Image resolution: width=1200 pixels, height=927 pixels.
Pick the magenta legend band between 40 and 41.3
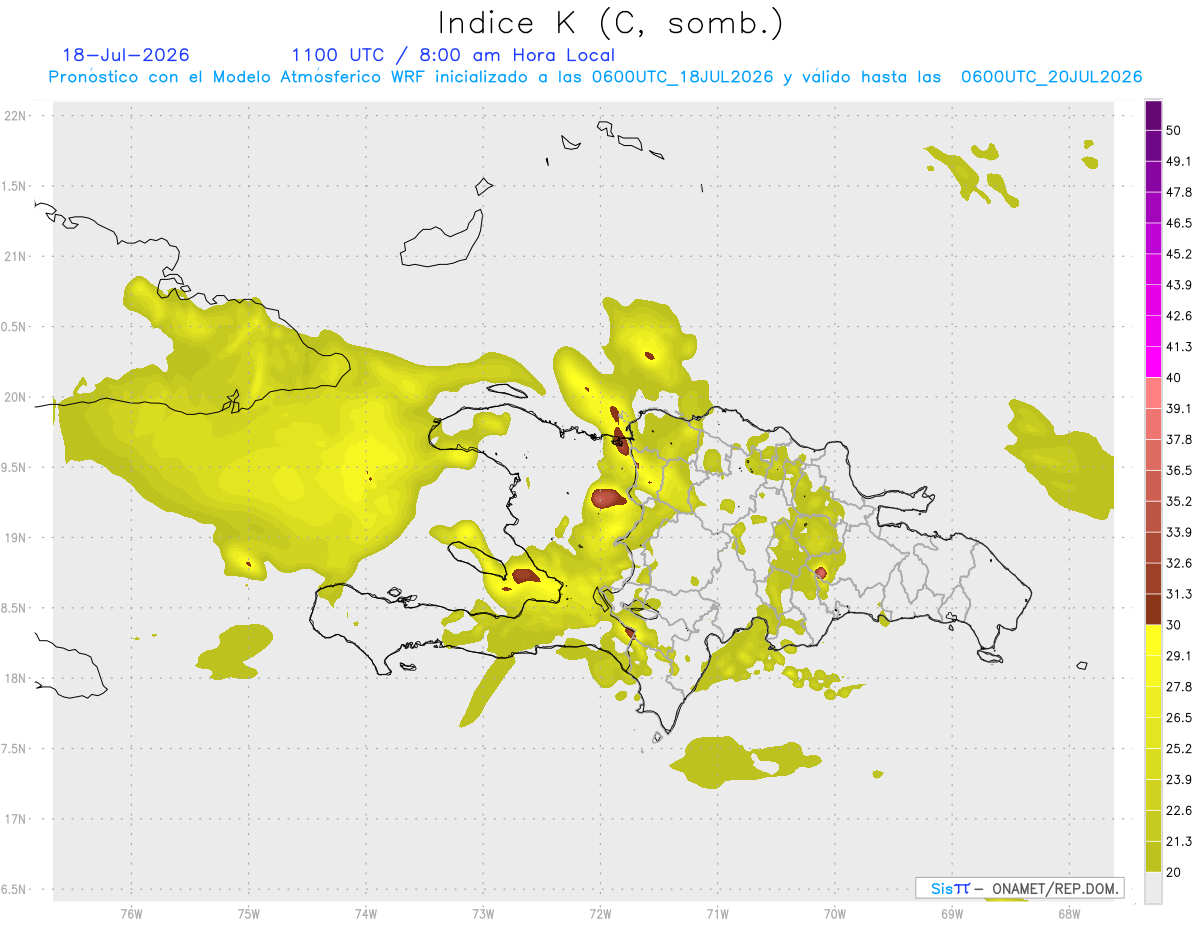[1153, 361]
